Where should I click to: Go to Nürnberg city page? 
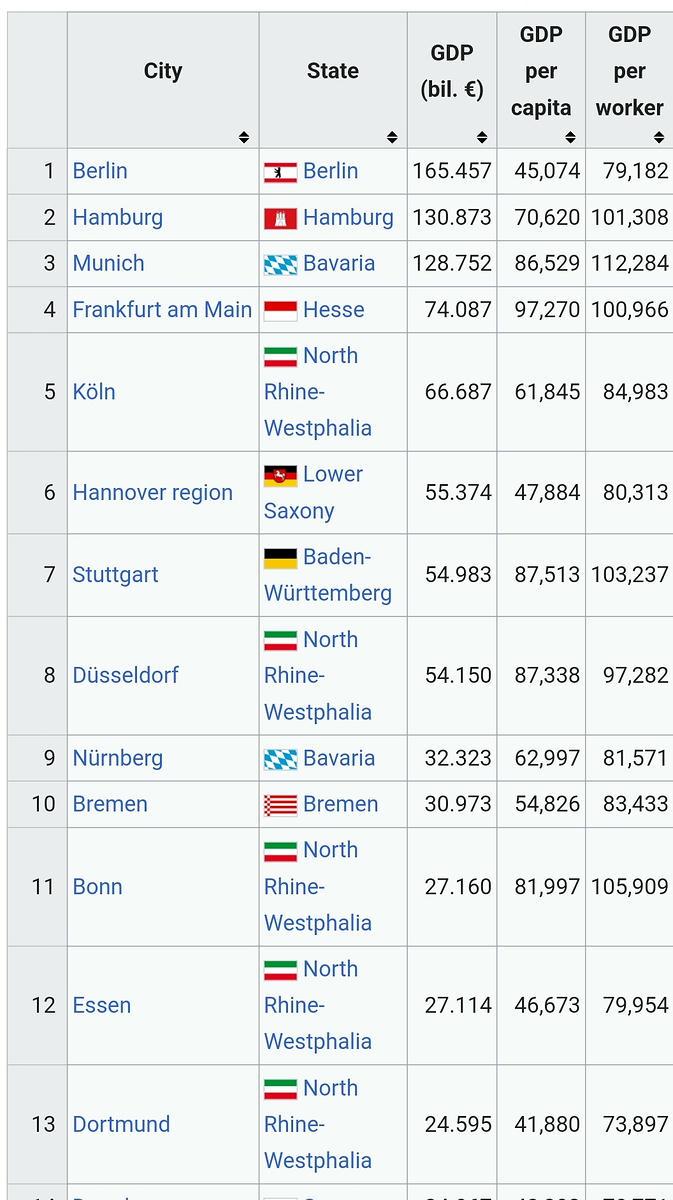pyautogui.click(x=117, y=758)
